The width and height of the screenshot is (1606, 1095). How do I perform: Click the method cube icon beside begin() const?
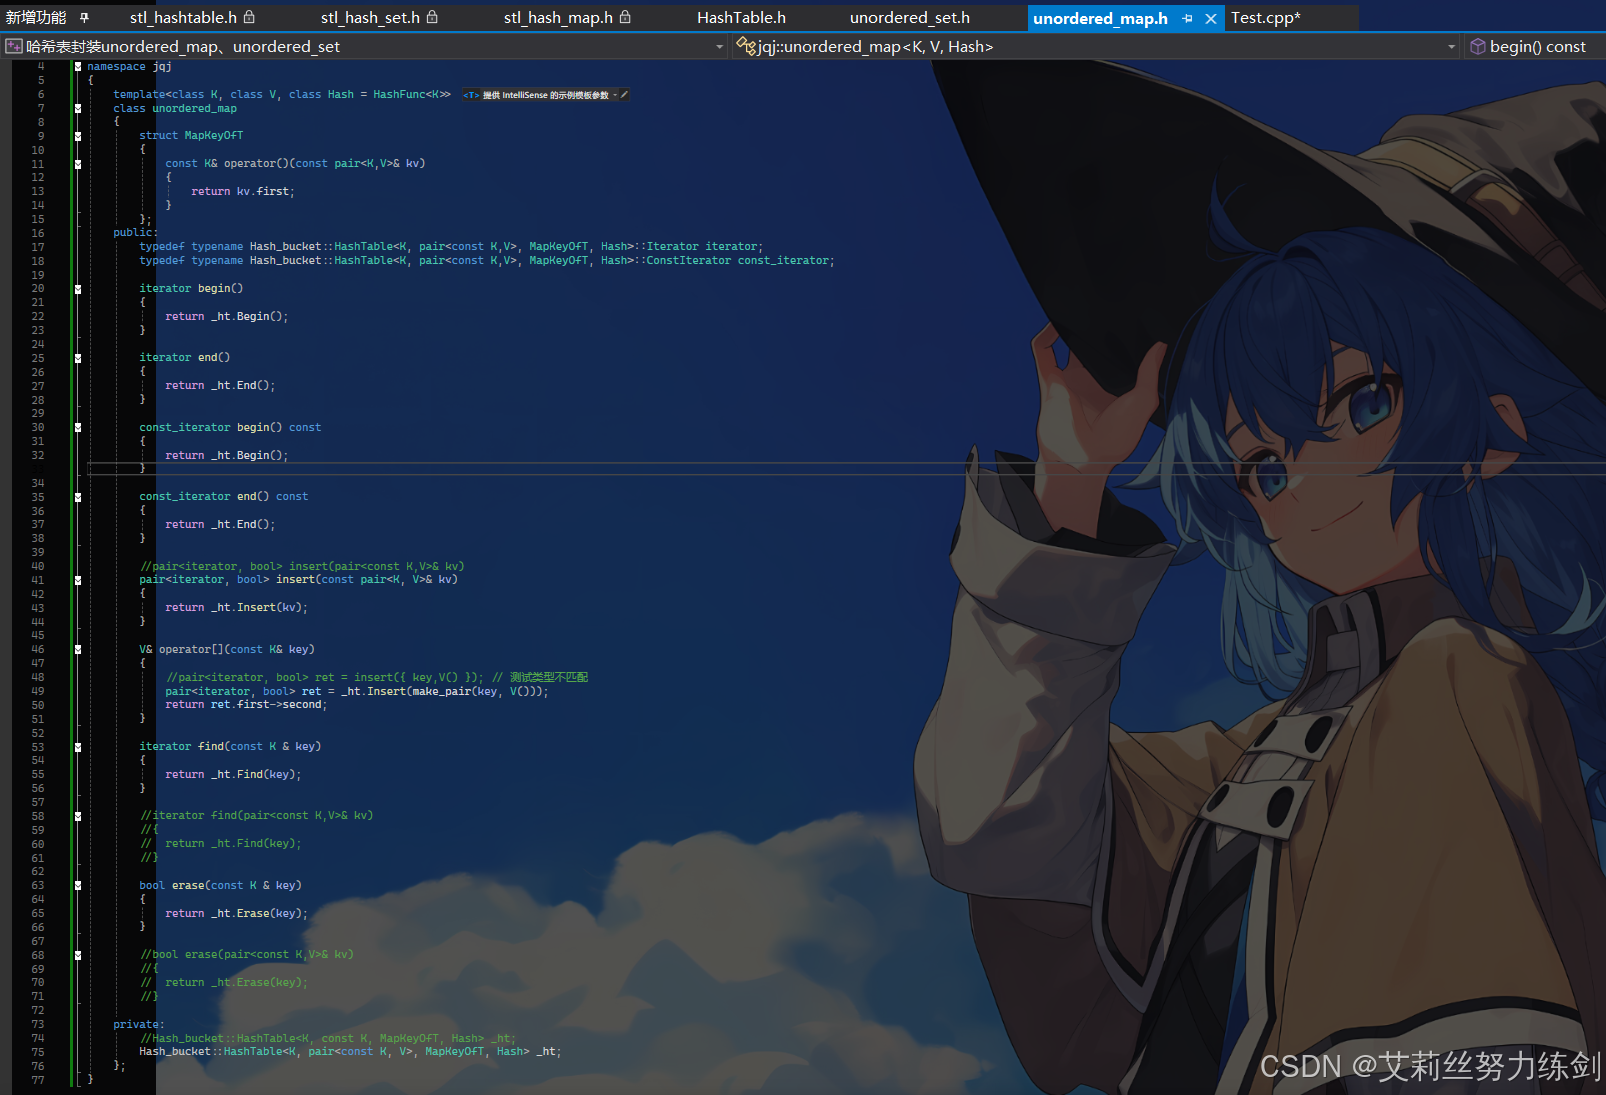[x=1477, y=46]
